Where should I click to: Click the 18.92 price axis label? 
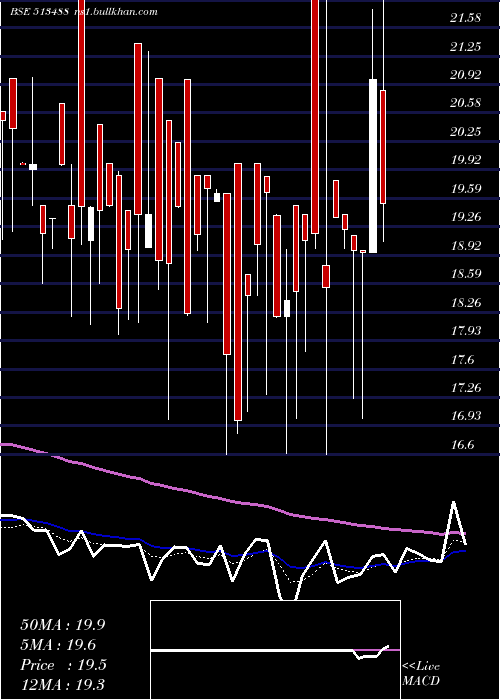coord(466,245)
